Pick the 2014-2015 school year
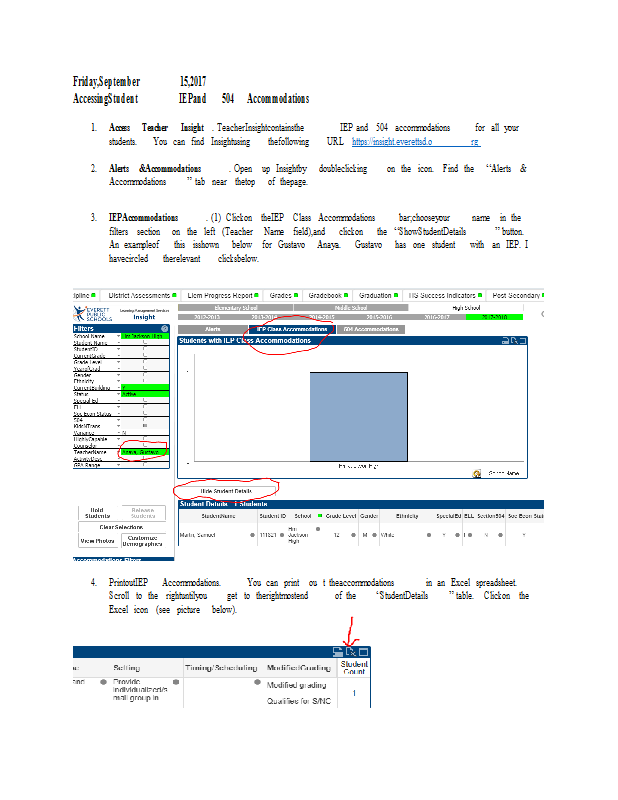The width and height of the screenshot is (618, 800). click(322, 317)
